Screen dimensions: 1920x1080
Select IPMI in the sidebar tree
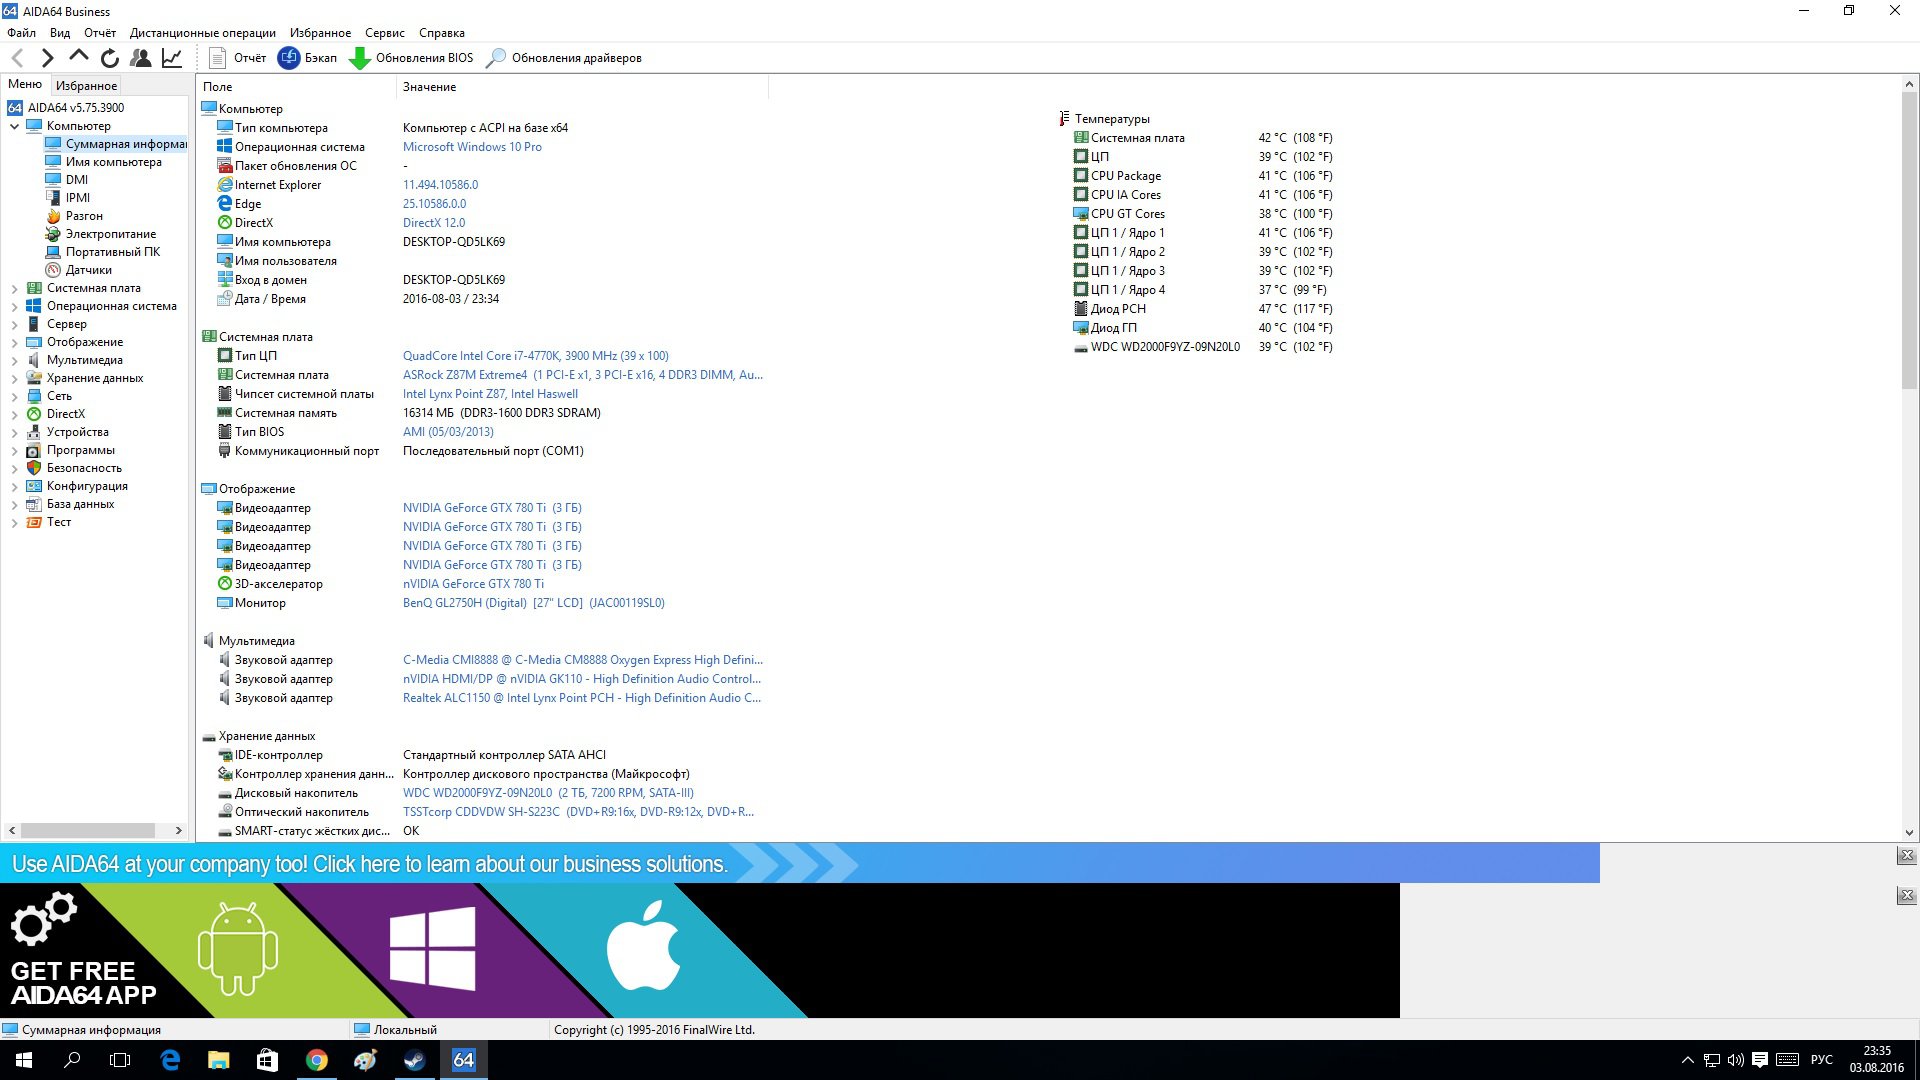tap(78, 198)
